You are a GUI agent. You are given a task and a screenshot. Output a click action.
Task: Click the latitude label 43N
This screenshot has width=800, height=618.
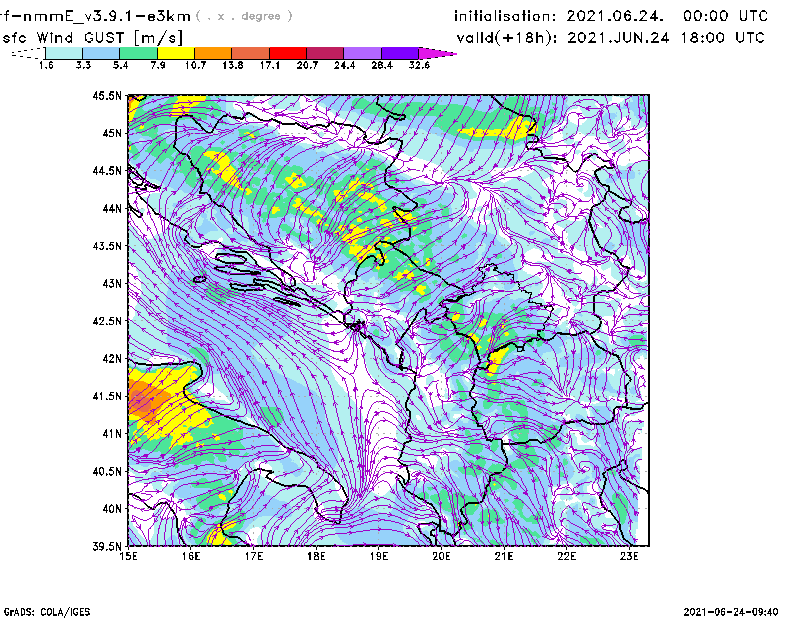pos(112,283)
